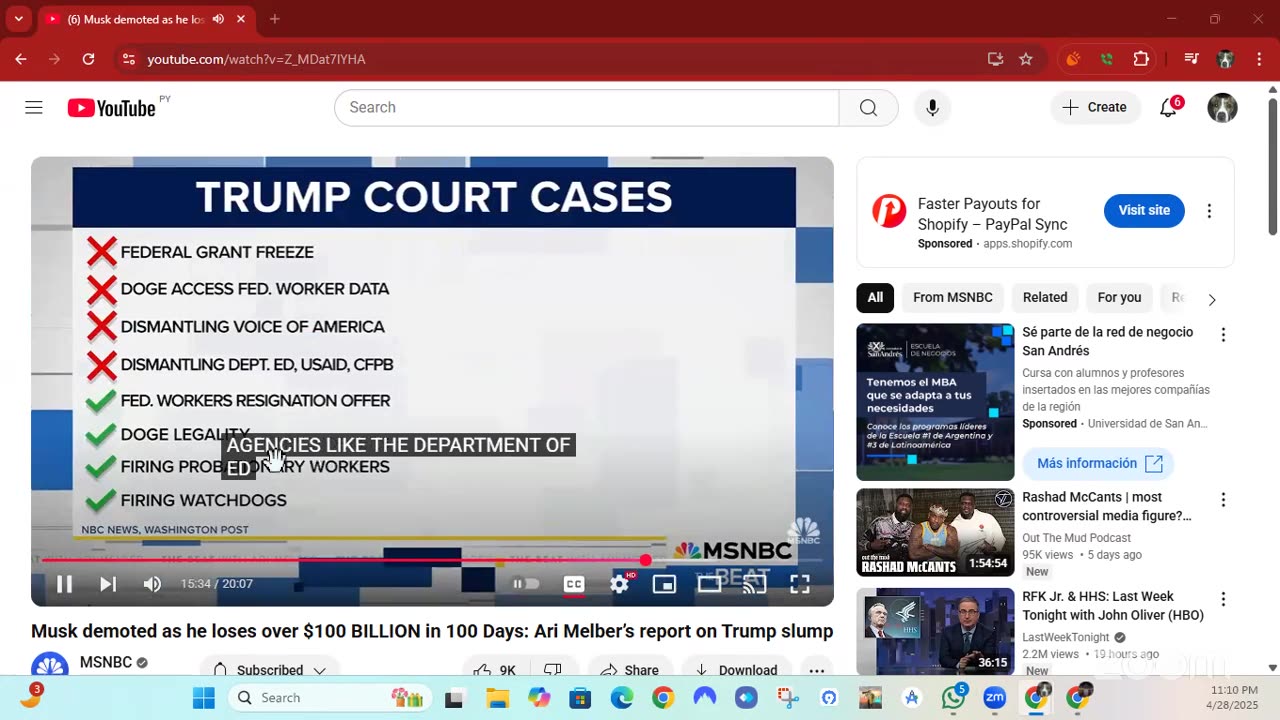Switch to miniplayer mode
Image resolution: width=1280 pixels, height=720 pixels.
664,584
